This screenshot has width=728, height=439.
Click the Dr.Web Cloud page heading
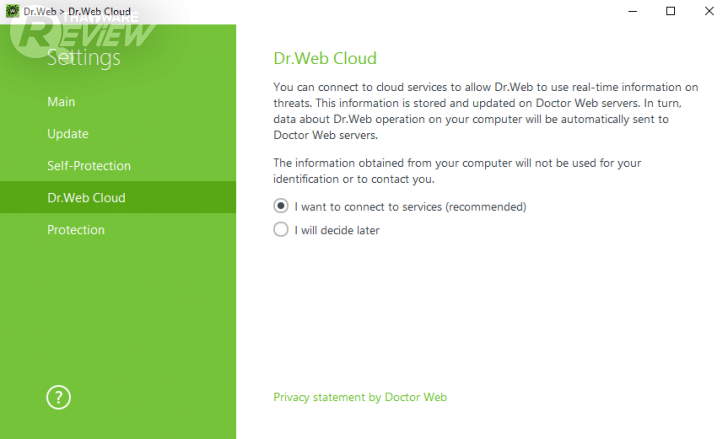click(x=325, y=59)
